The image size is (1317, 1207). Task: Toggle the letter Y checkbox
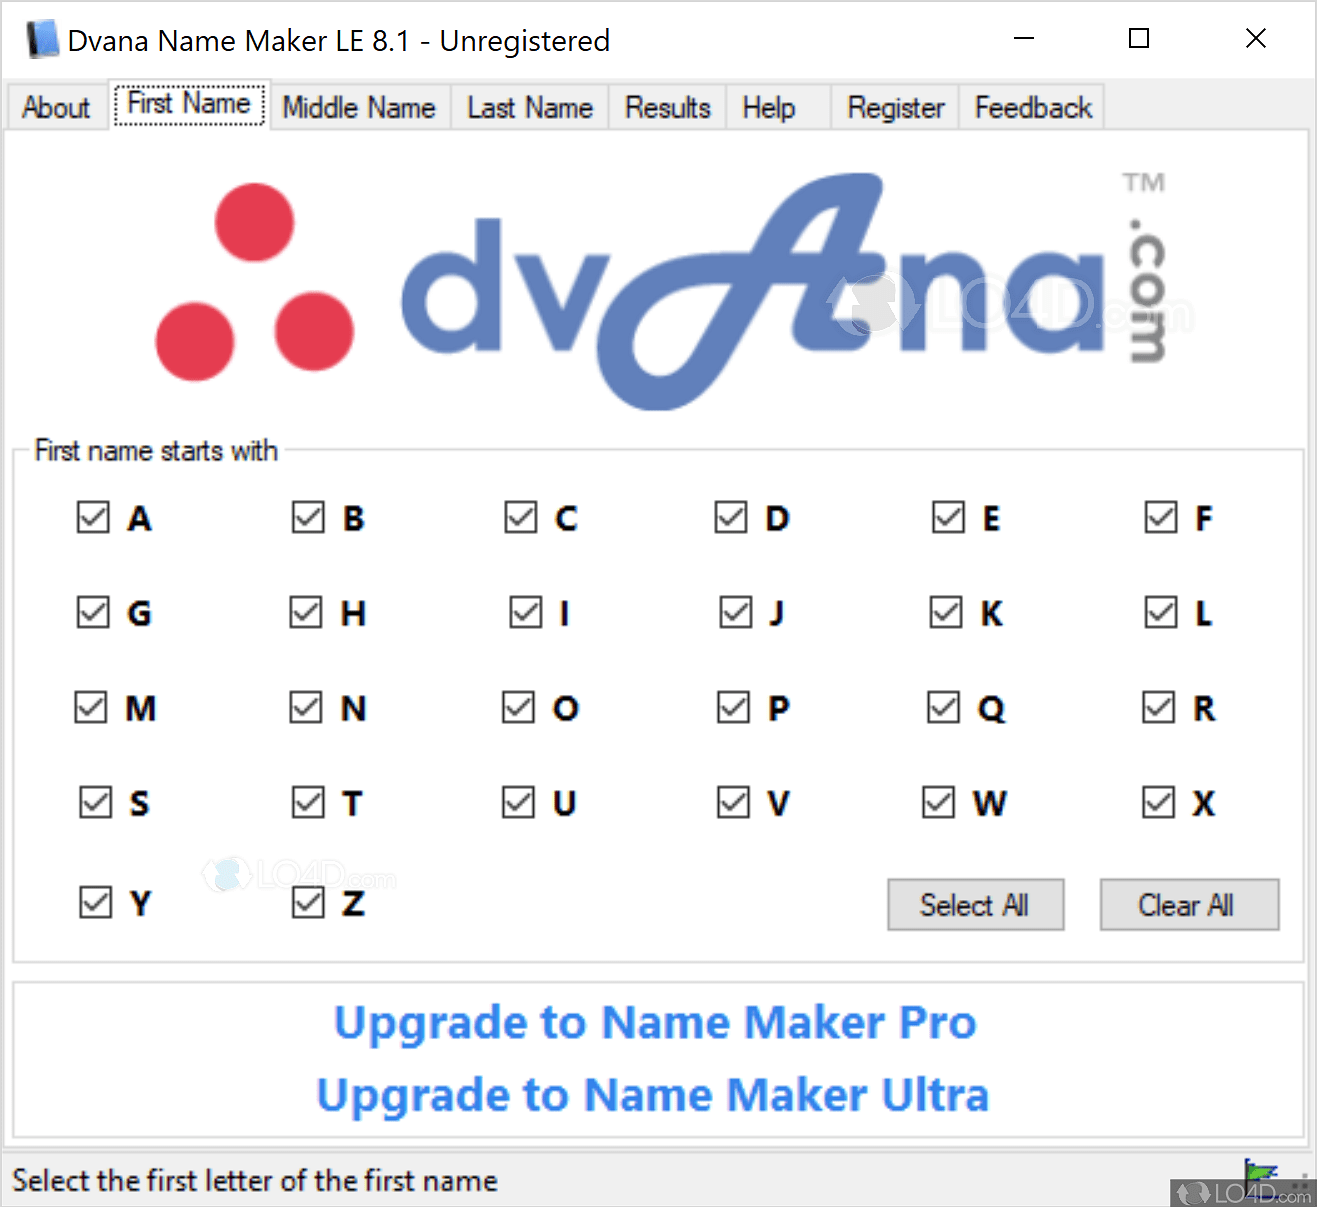[x=96, y=902]
